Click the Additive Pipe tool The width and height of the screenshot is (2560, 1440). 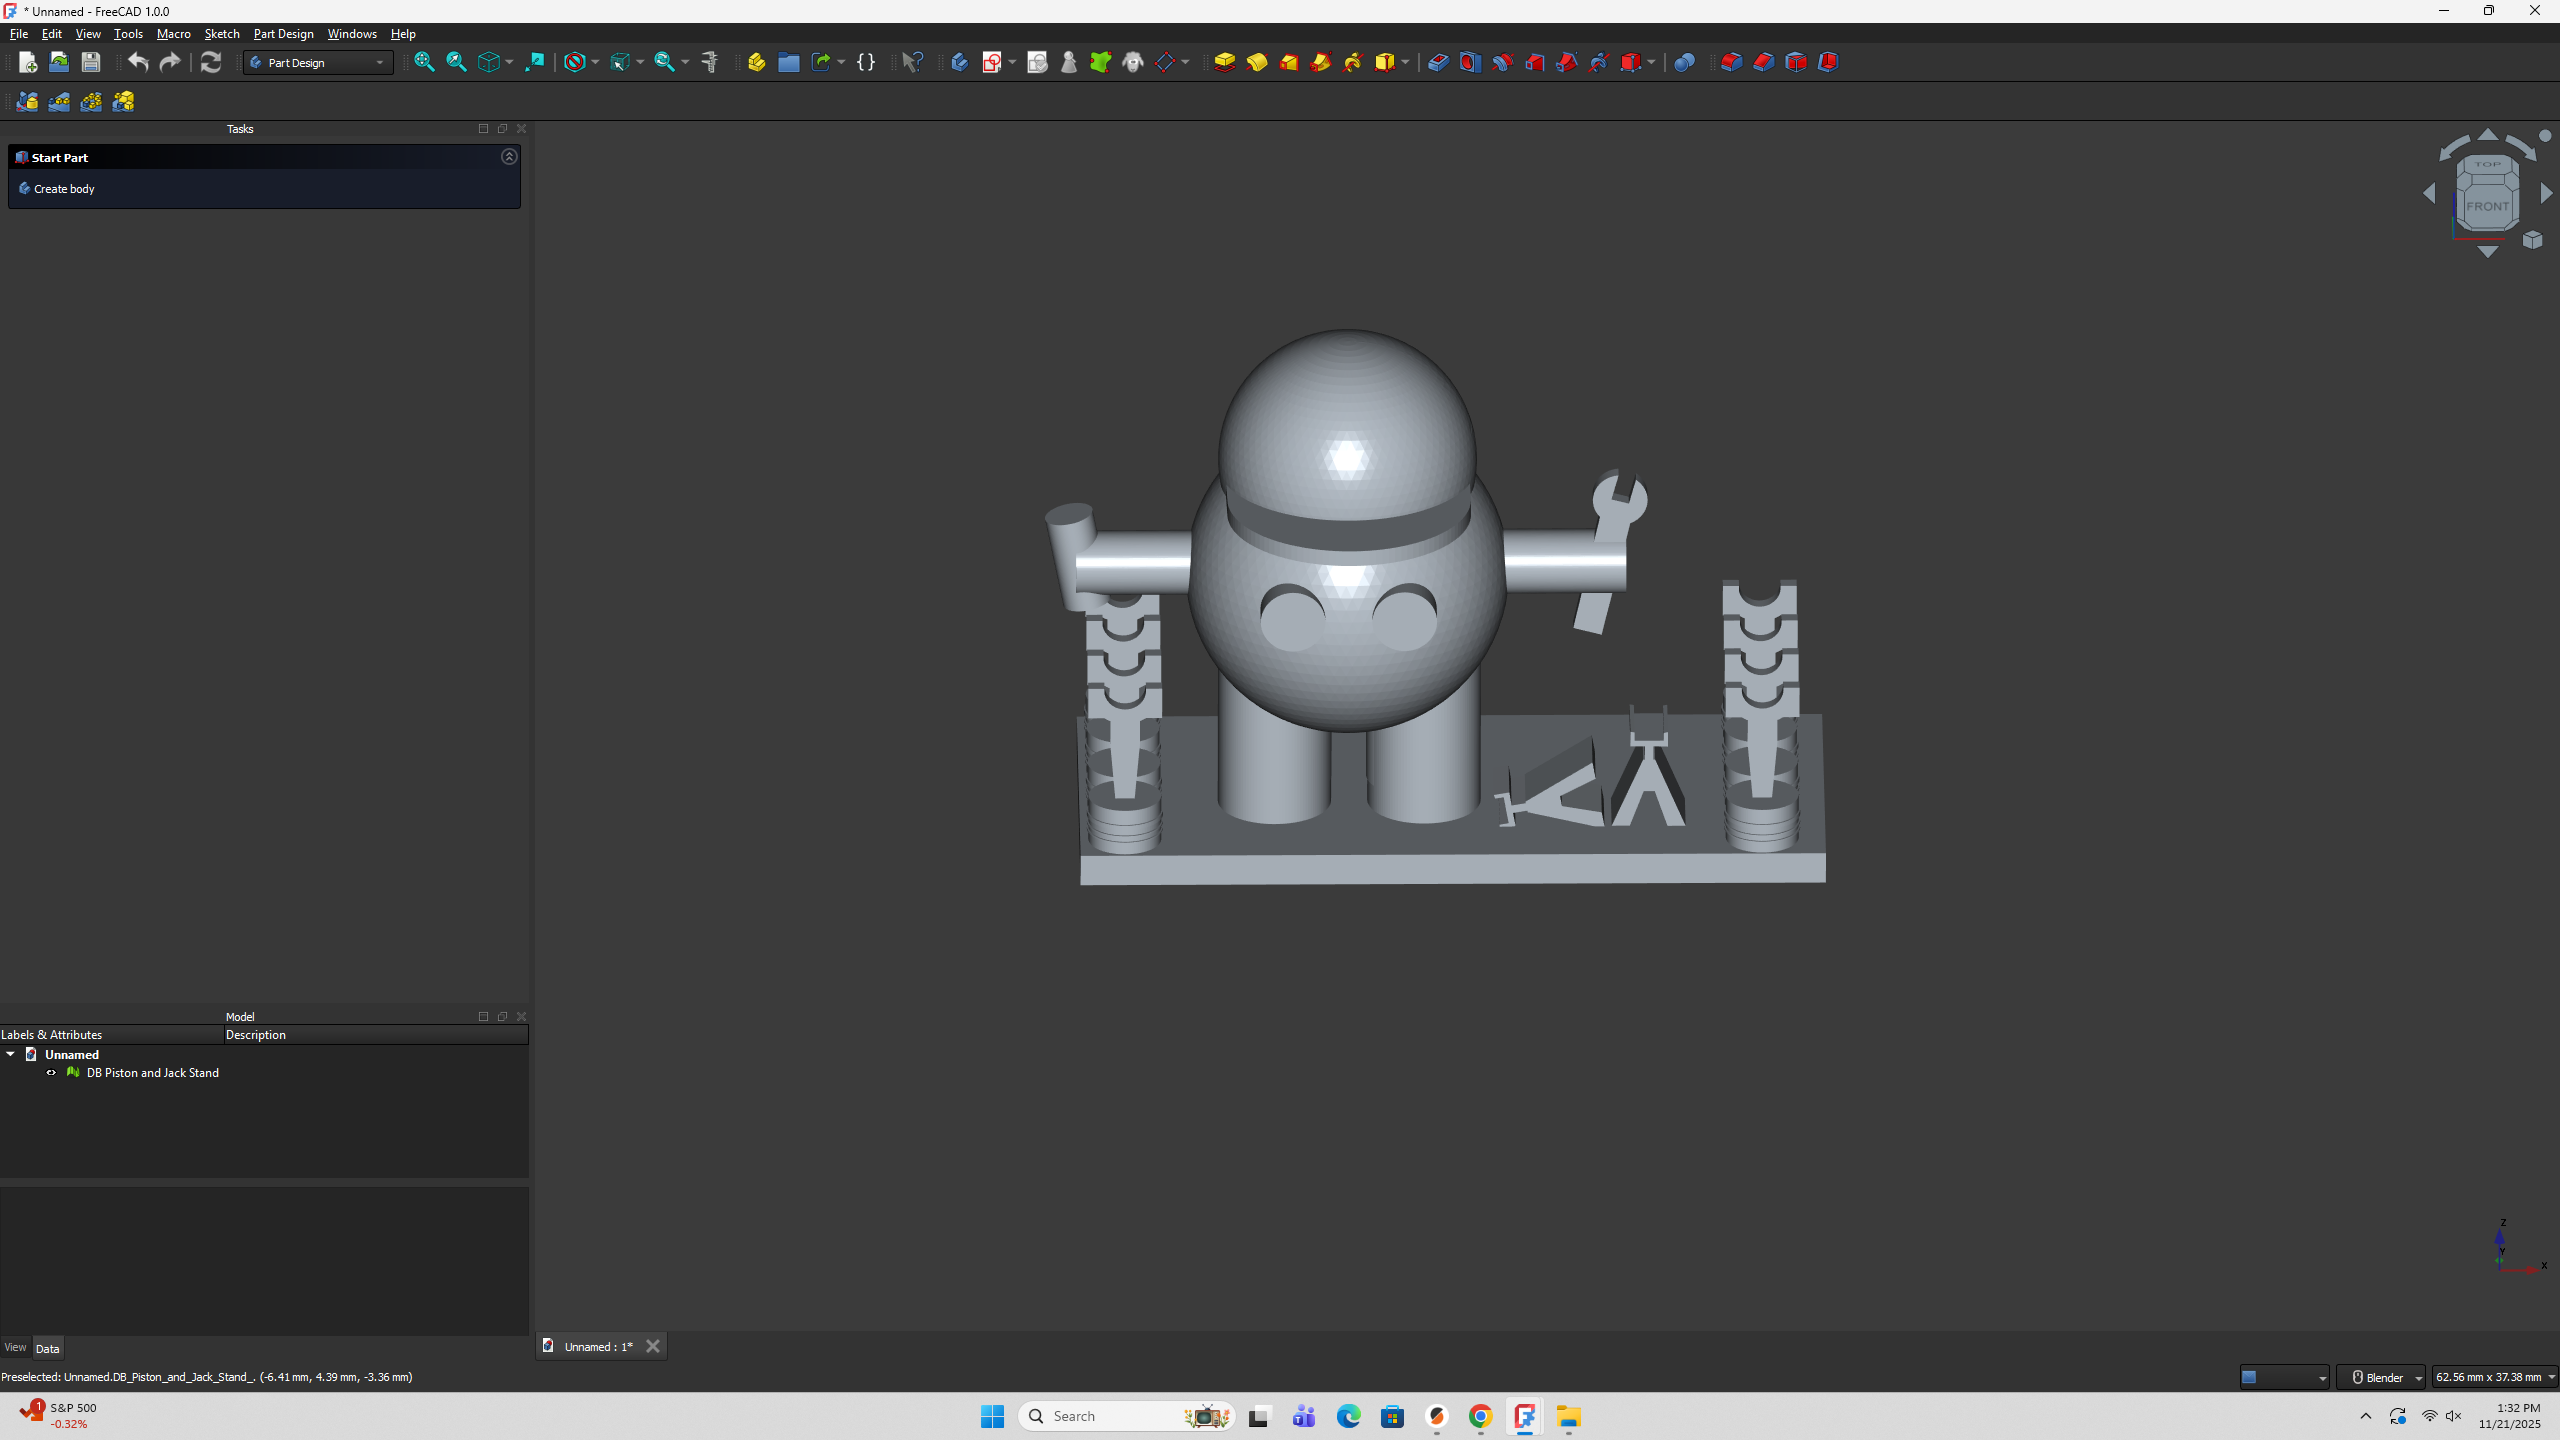[x=1321, y=62]
